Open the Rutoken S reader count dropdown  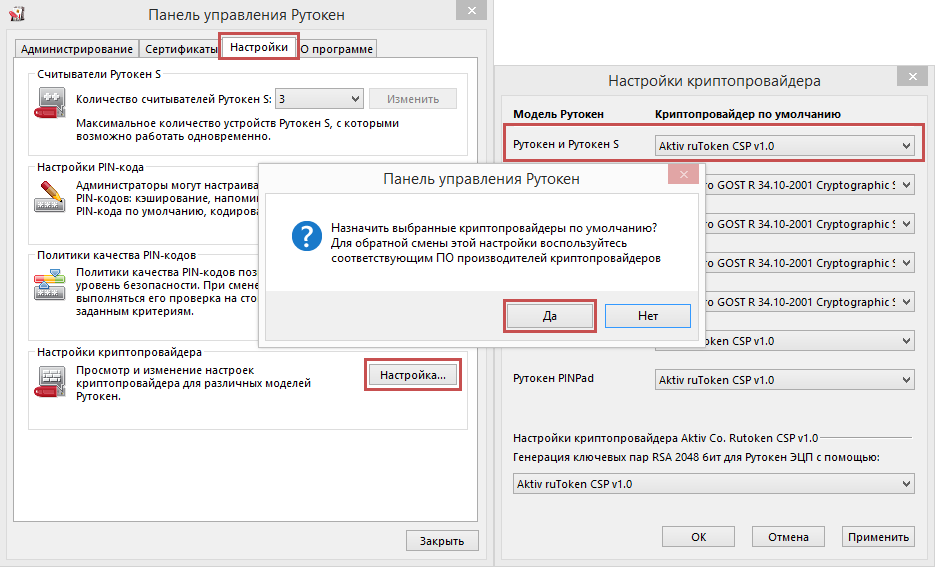point(319,99)
